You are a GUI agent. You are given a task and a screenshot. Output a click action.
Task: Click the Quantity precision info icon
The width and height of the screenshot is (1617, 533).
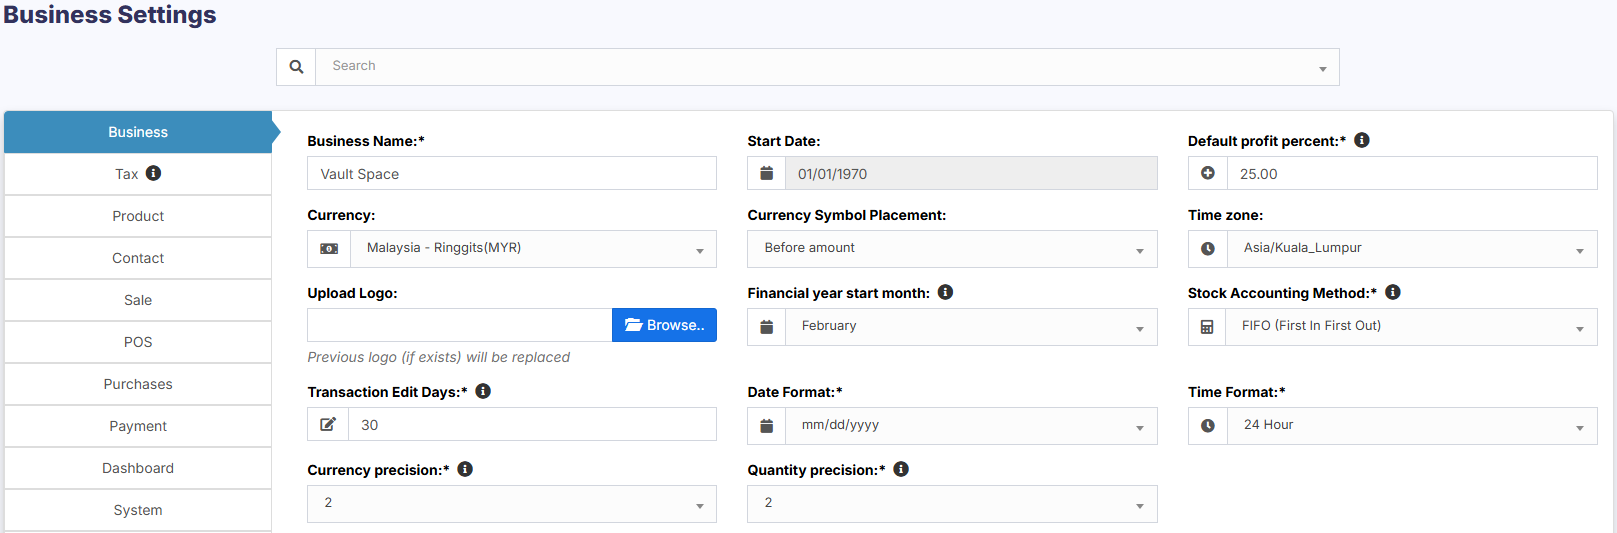(x=901, y=470)
